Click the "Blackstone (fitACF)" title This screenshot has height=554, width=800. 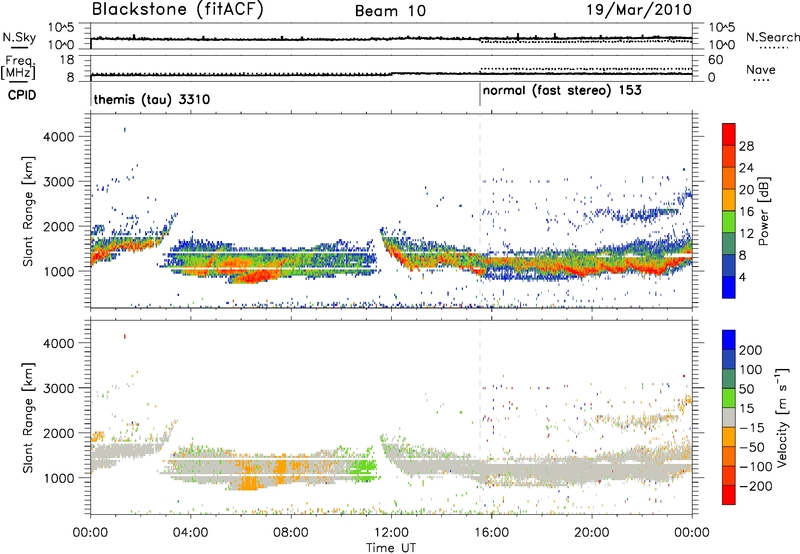pyautogui.click(x=178, y=10)
